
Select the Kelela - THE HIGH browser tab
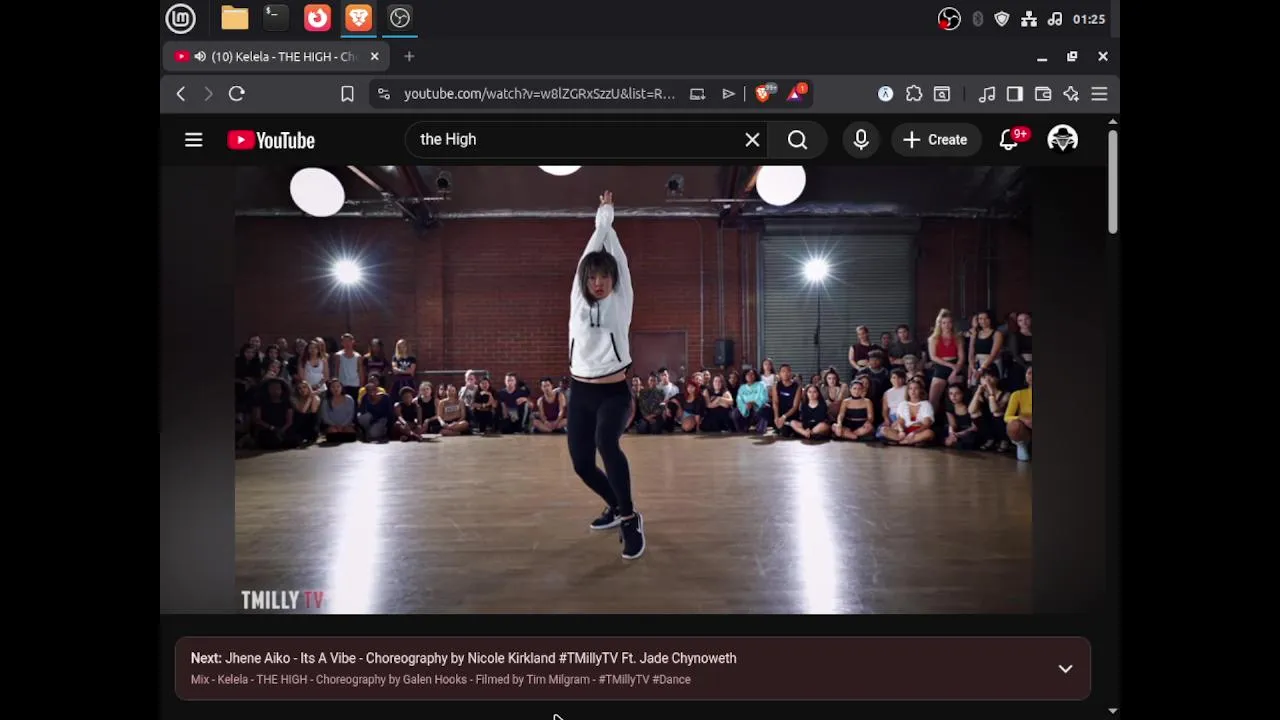(x=276, y=57)
